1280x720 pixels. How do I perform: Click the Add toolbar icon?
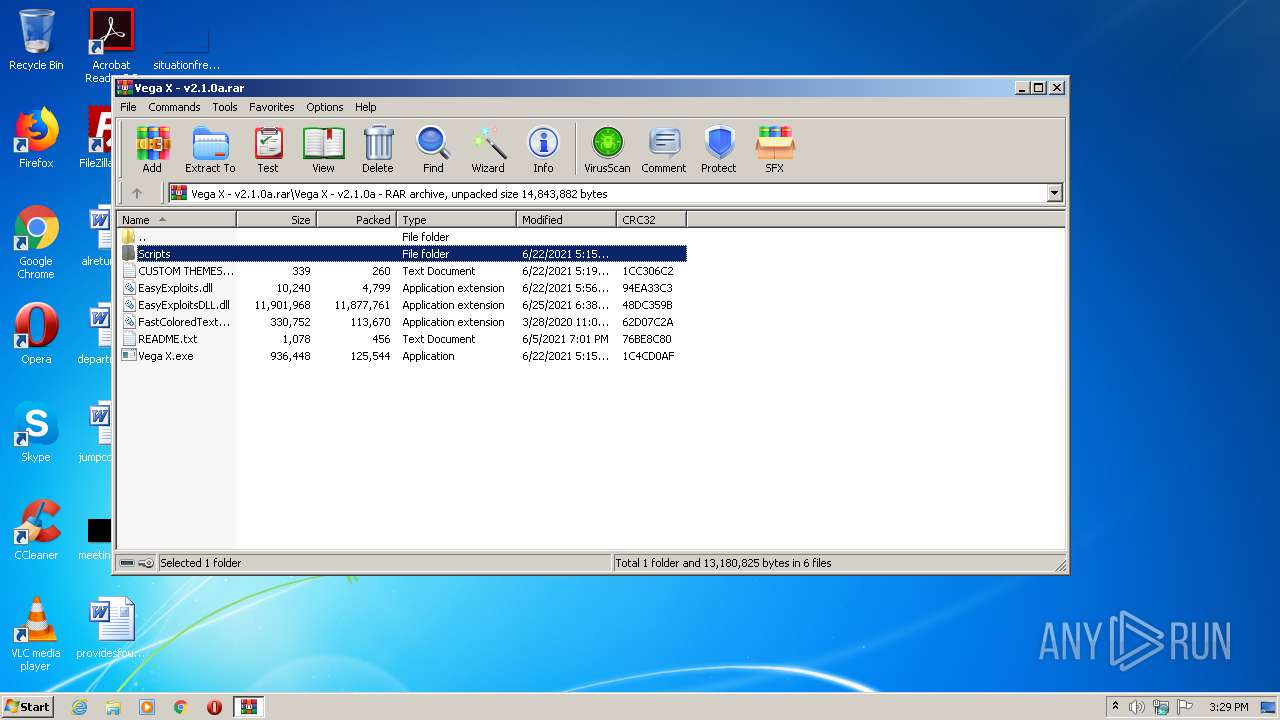pyautogui.click(x=152, y=150)
